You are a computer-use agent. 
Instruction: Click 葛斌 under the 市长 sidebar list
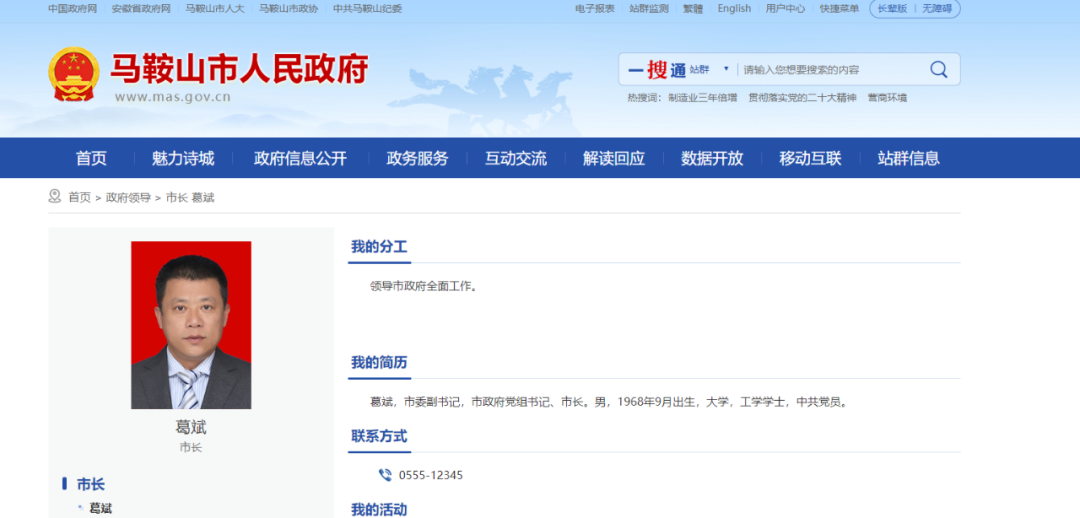pos(101,508)
